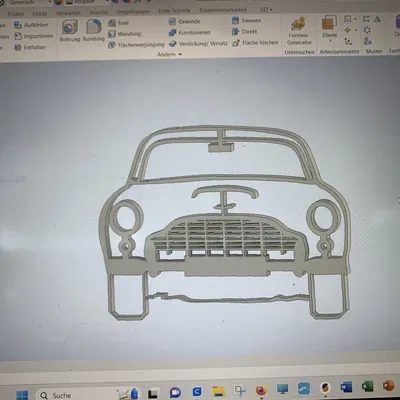Click the rectangular pattern icon in Muster
Viewport: 400px width, 400px height.
(x=366, y=19)
